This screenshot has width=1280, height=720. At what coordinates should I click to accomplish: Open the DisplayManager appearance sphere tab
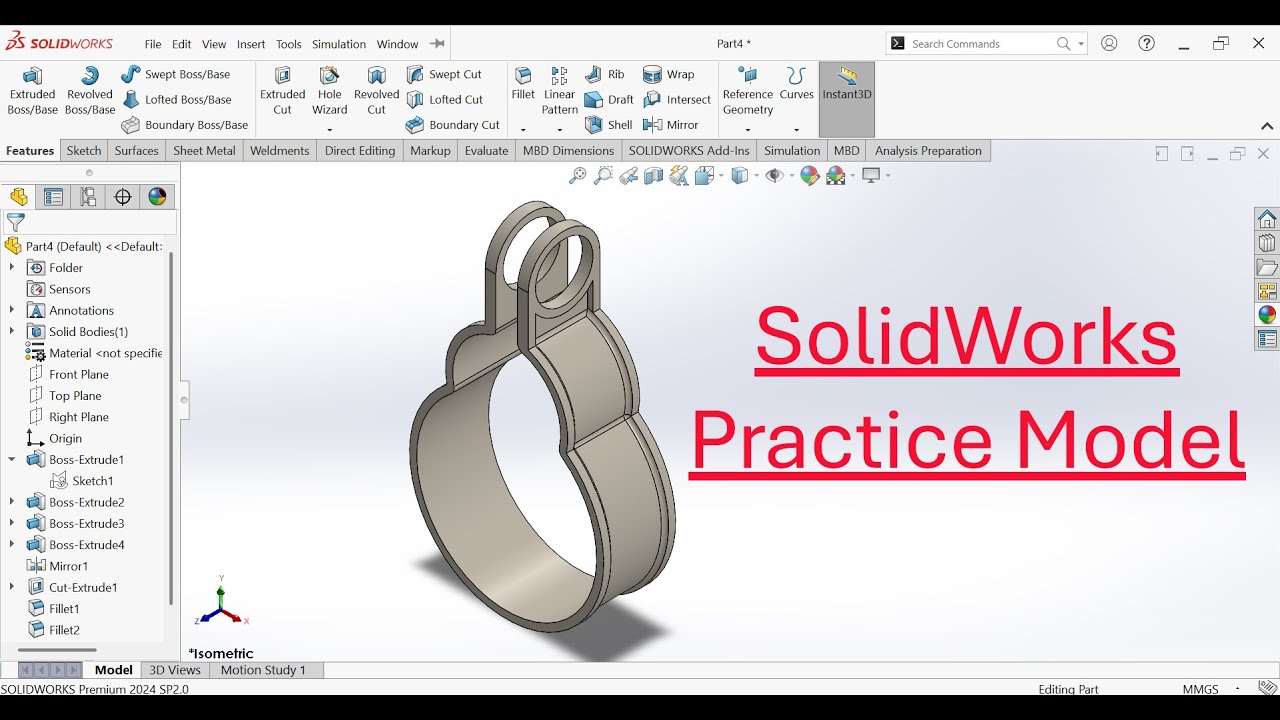point(157,197)
